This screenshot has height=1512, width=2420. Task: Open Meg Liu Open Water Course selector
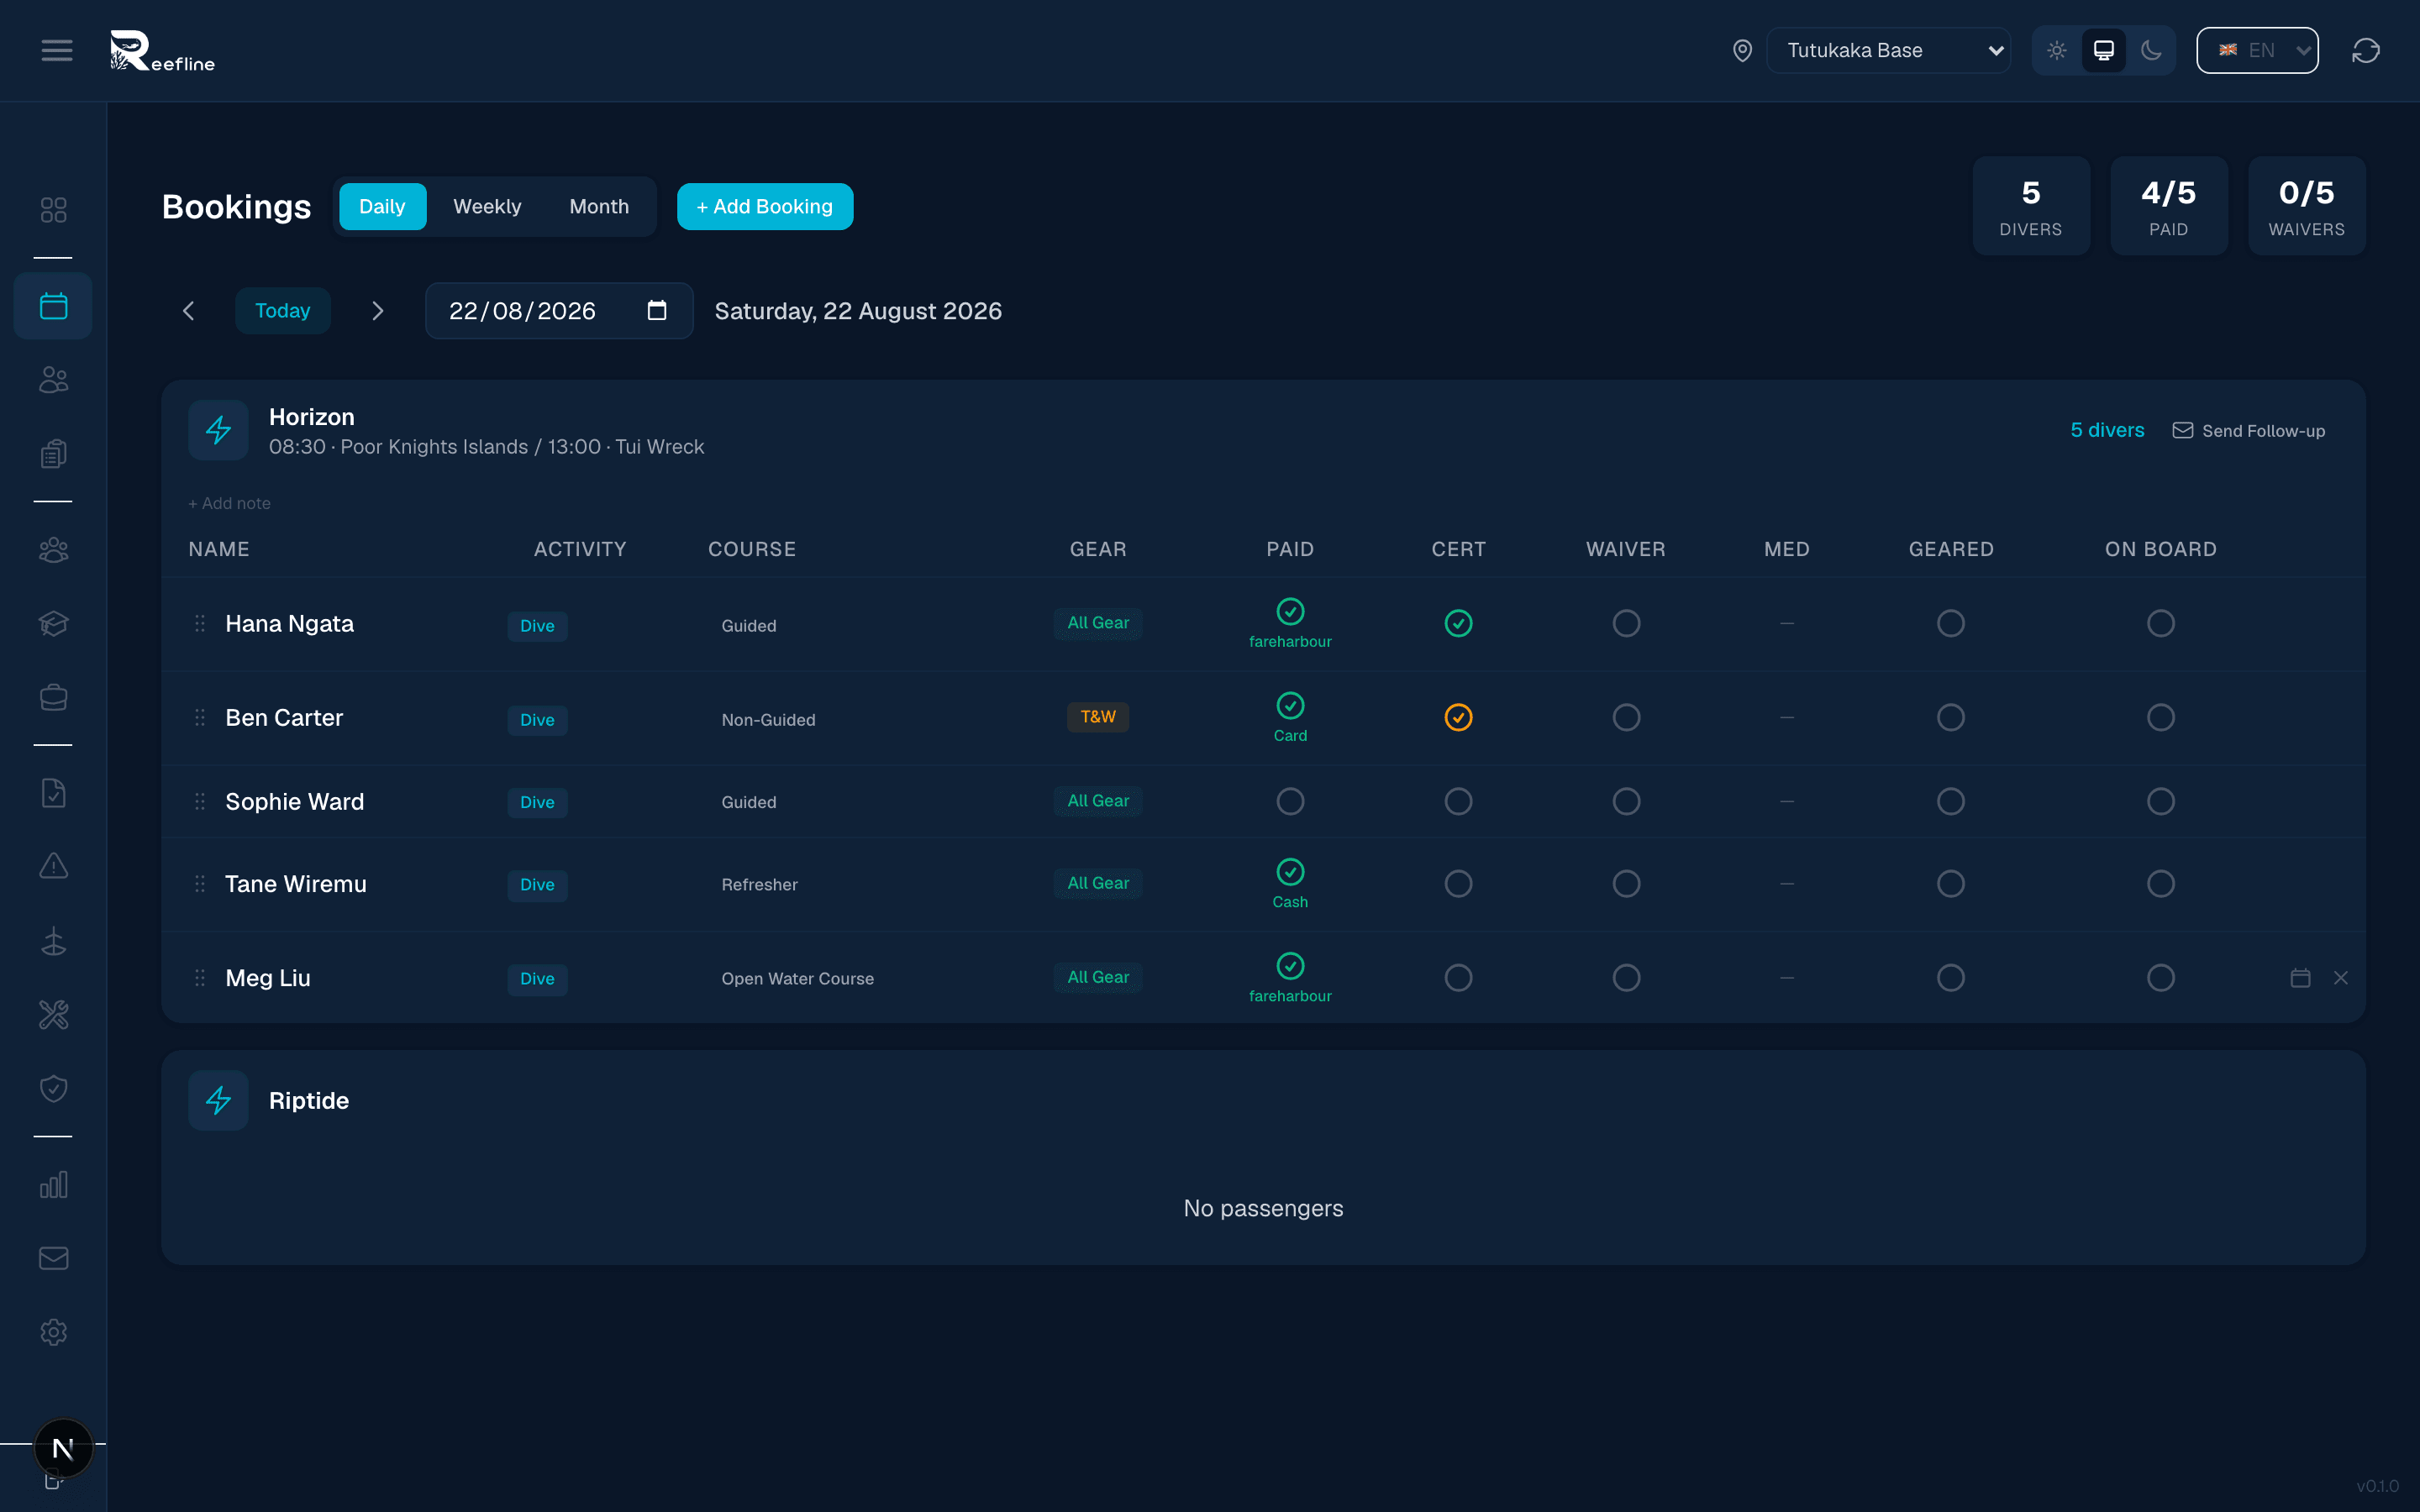tap(797, 979)
